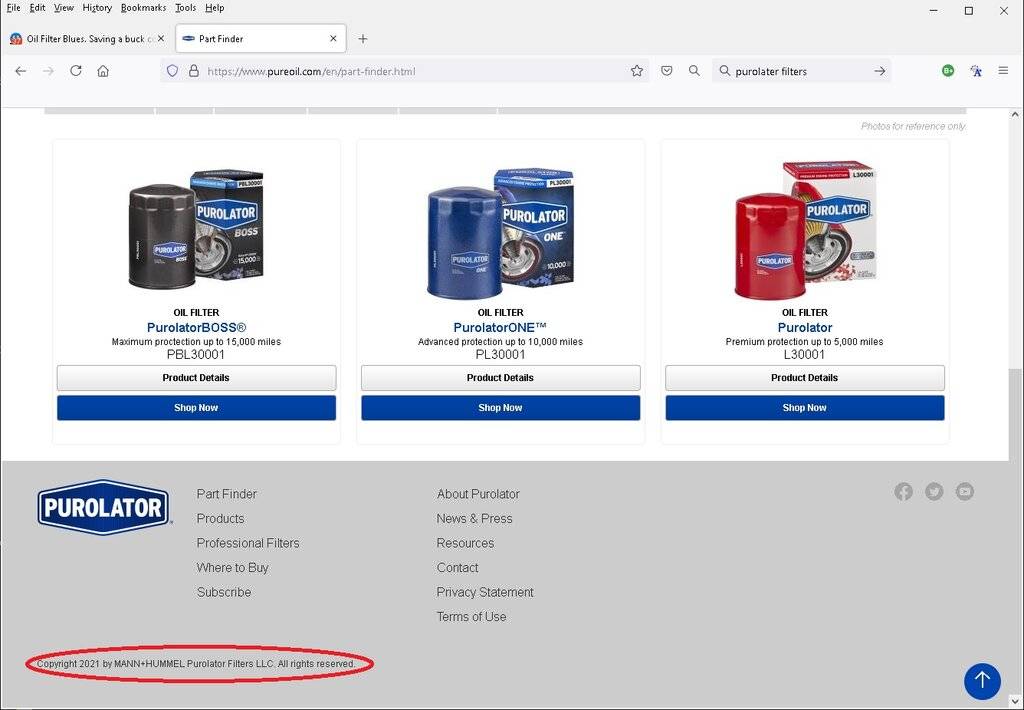Open a new browser tab

pos(363,39)
